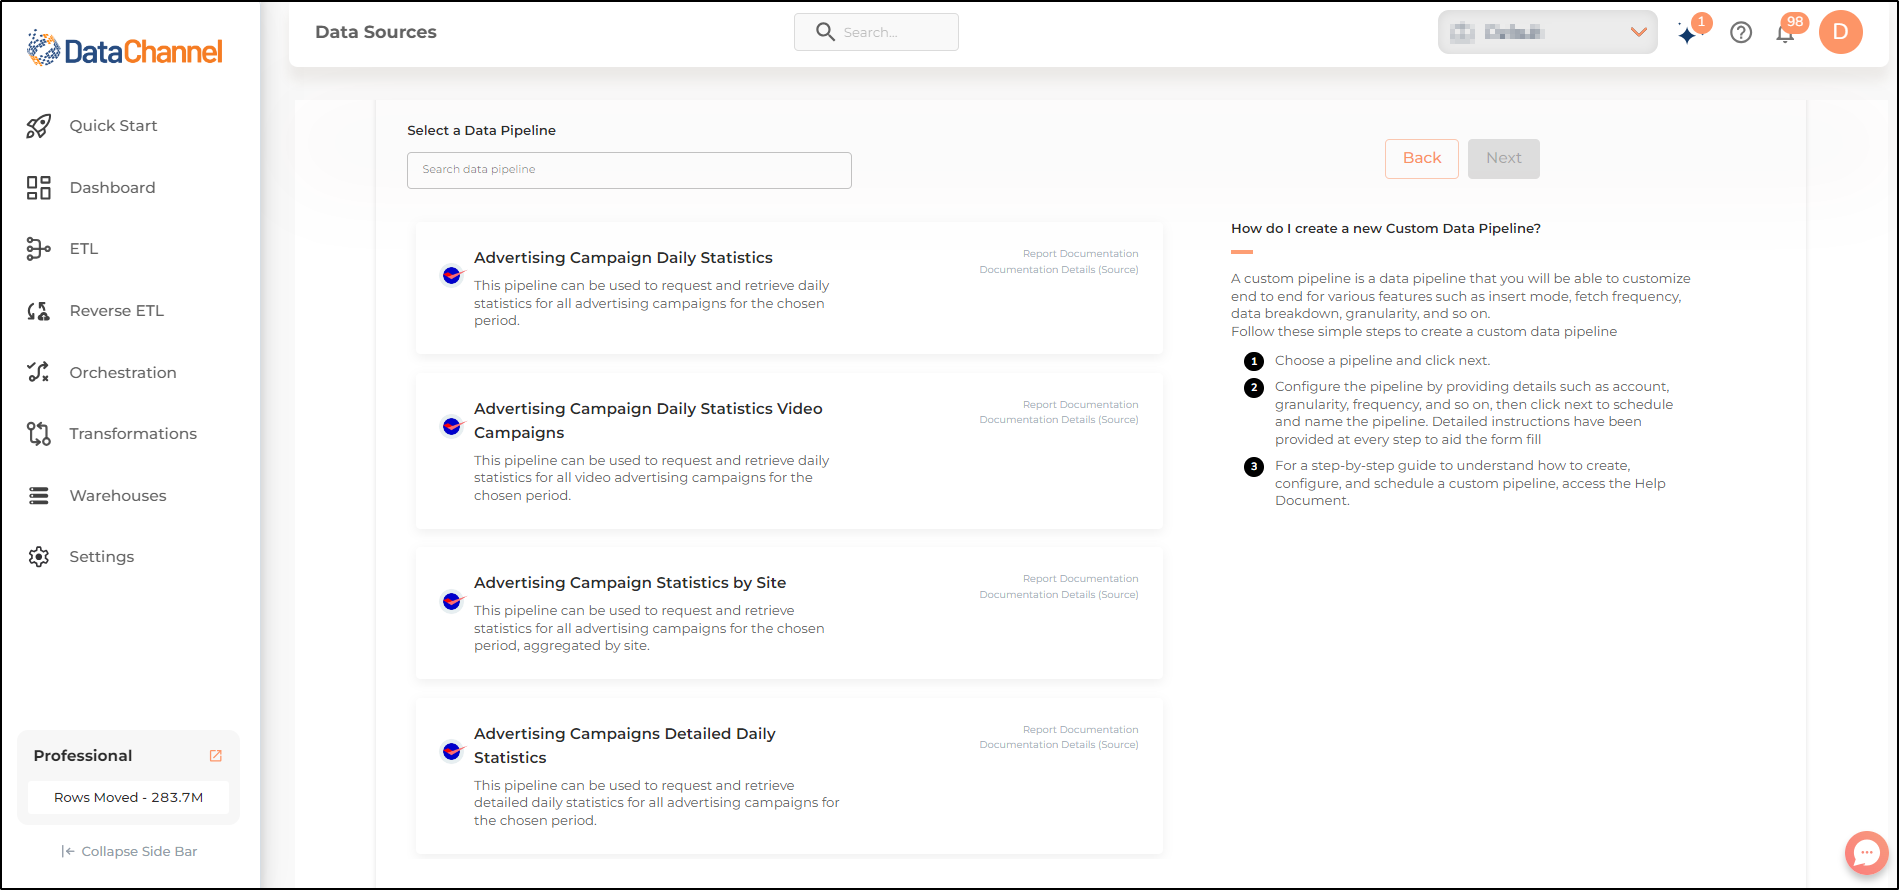Viewport: 1899px width, 890px height.
Task: Go to the ETL section
Action: pyautogui.click(x=84, y=249)
